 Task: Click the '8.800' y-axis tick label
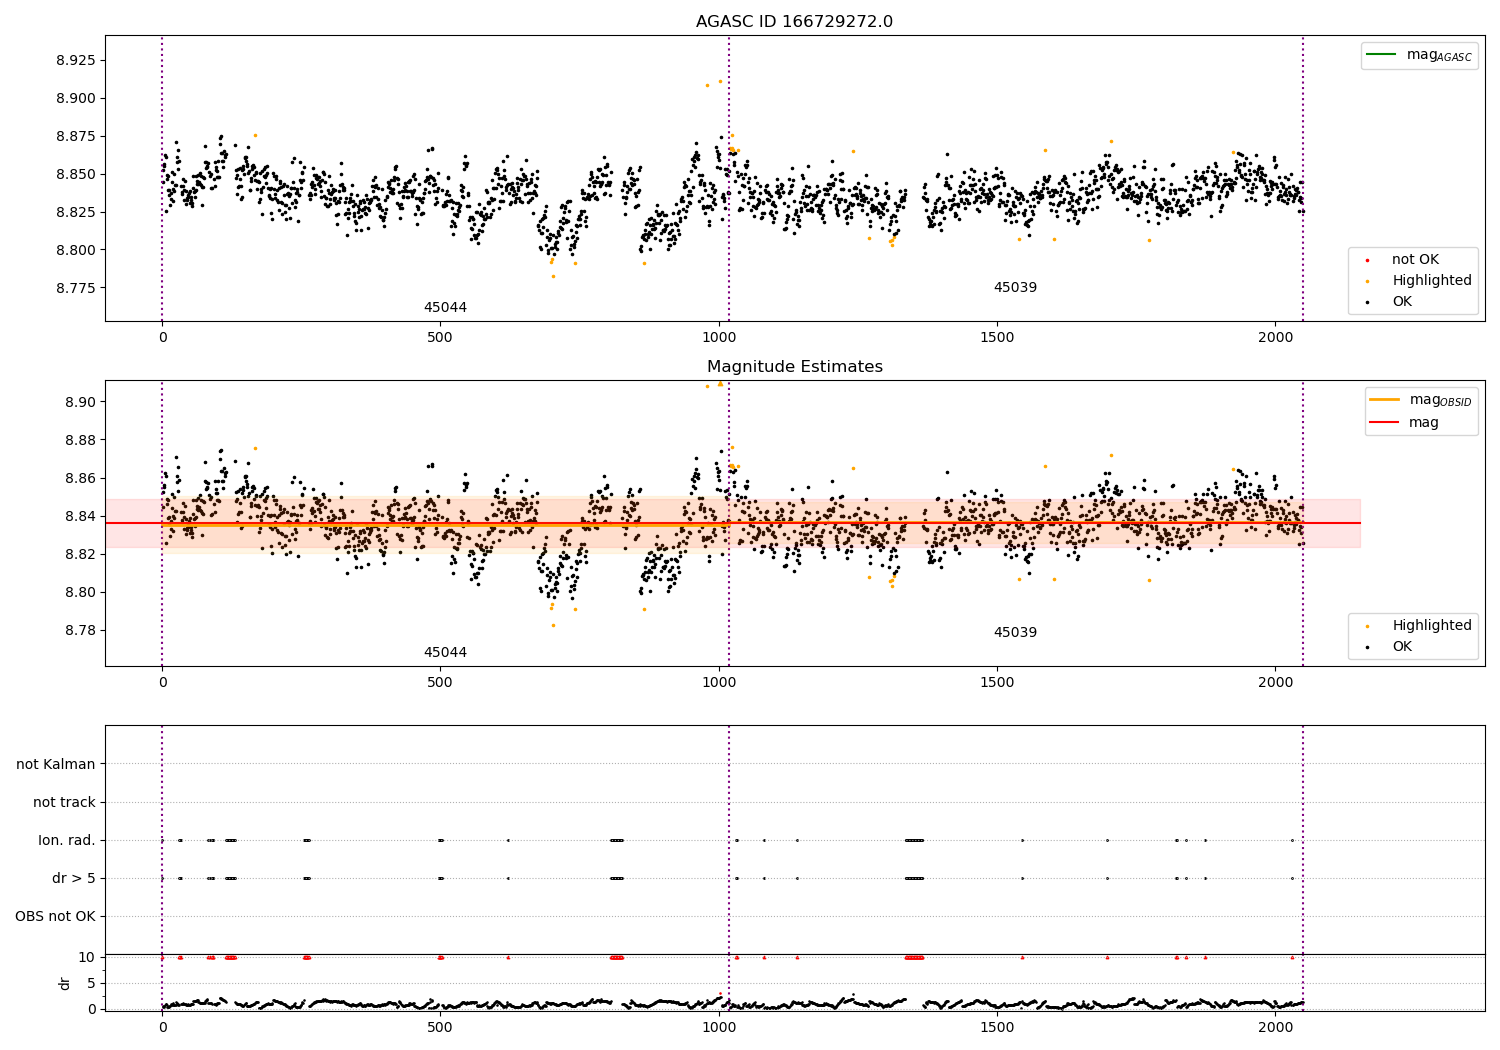[75, 251]
